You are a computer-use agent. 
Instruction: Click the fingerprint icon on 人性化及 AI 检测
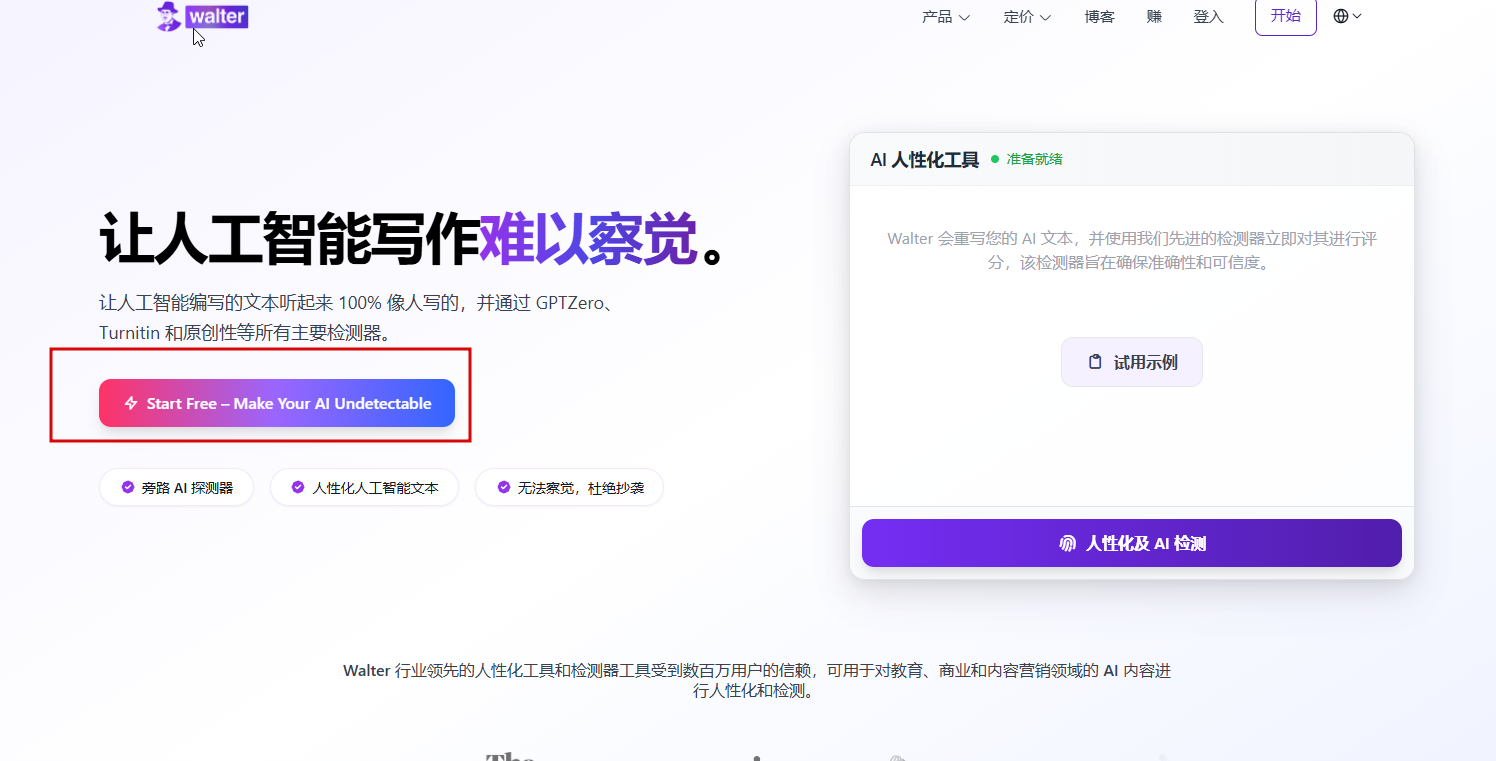click(x=1068, y=543)
